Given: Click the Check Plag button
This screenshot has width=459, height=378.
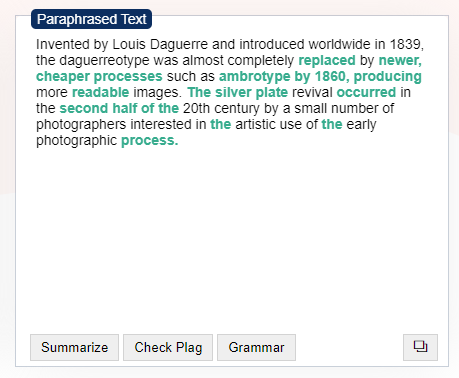Looking at the screenshot, I should pos(168,347).
